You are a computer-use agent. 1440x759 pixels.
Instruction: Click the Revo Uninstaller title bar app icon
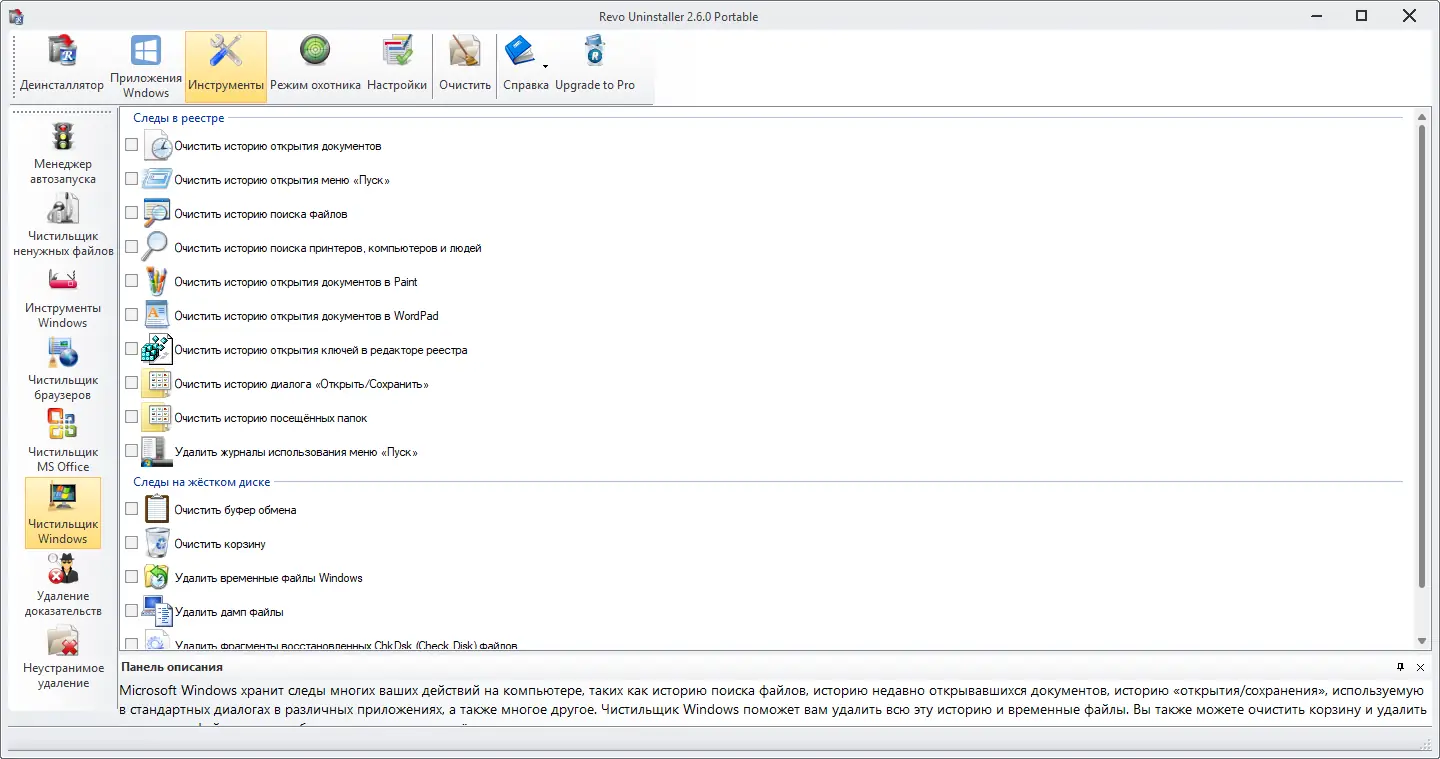click(16, 15)
